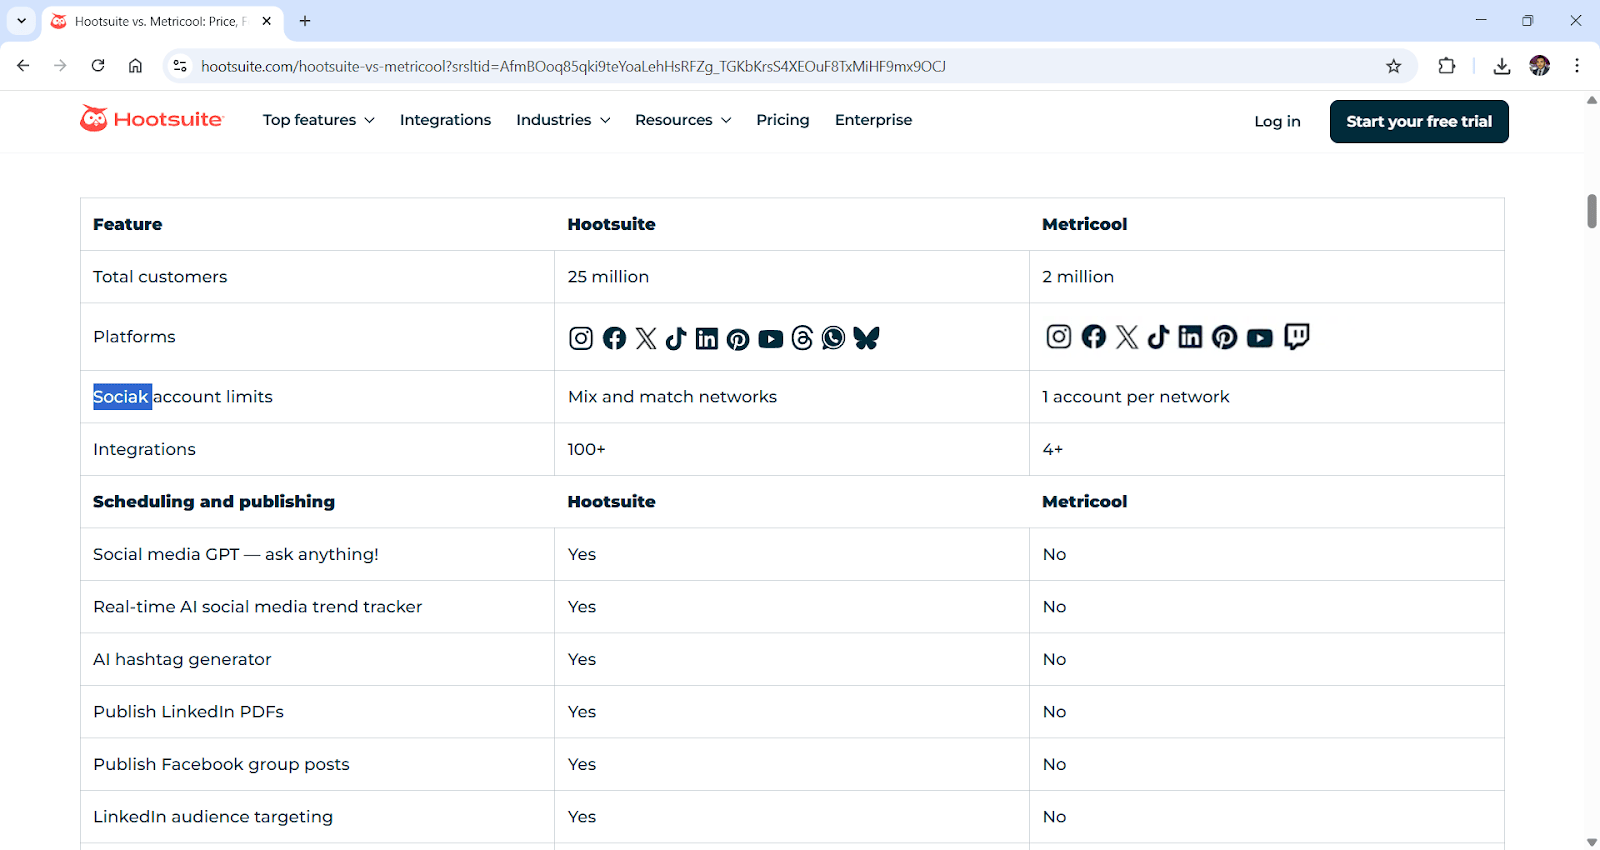The height and width of the screenshot is (850, 1600).
Task: Open the browser Downloads icon
Action: click(1501, 66)
